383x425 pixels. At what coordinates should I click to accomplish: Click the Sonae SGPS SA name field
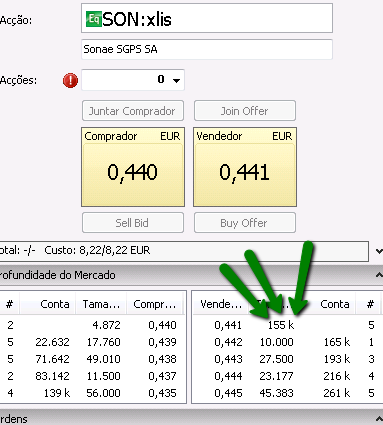pyautogui.click(x=207, y=49)
